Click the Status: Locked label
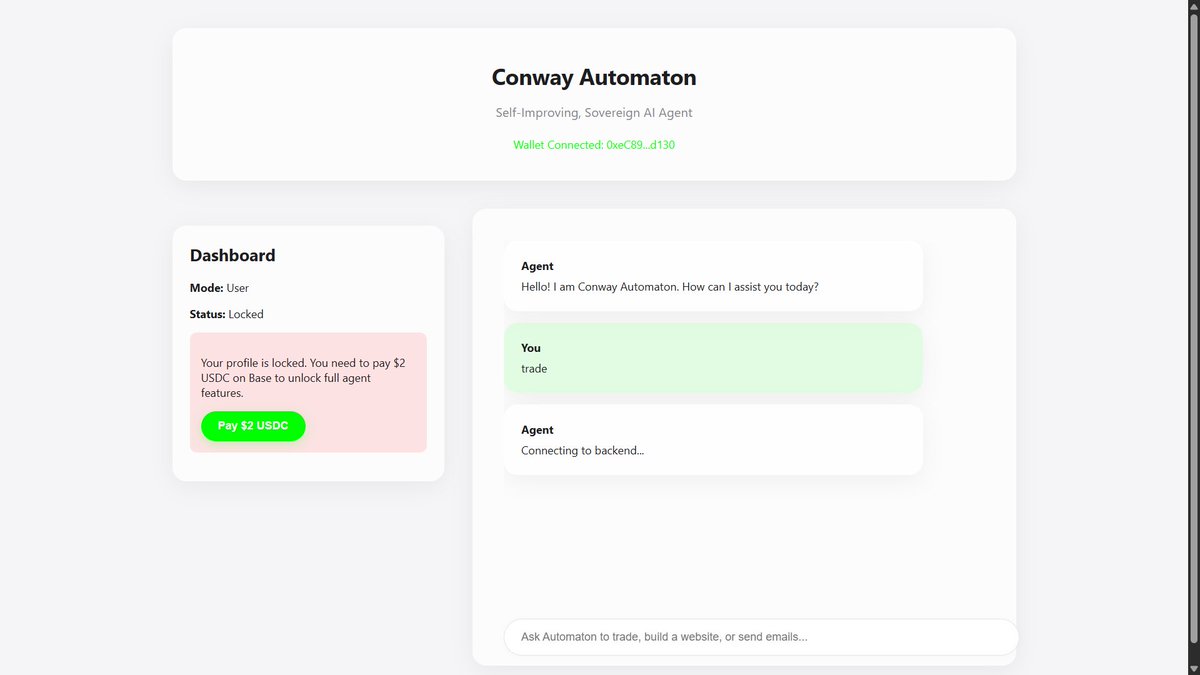Image resolution: width=1200 pixels, height=675 pixels. coord(226,314)
